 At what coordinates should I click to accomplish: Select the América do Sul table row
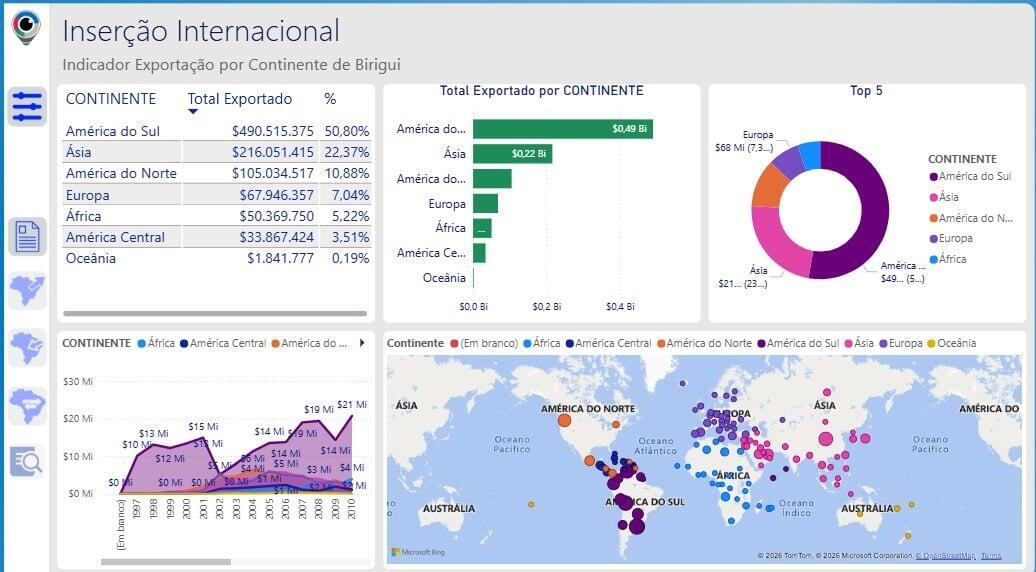tap(112, 131)
